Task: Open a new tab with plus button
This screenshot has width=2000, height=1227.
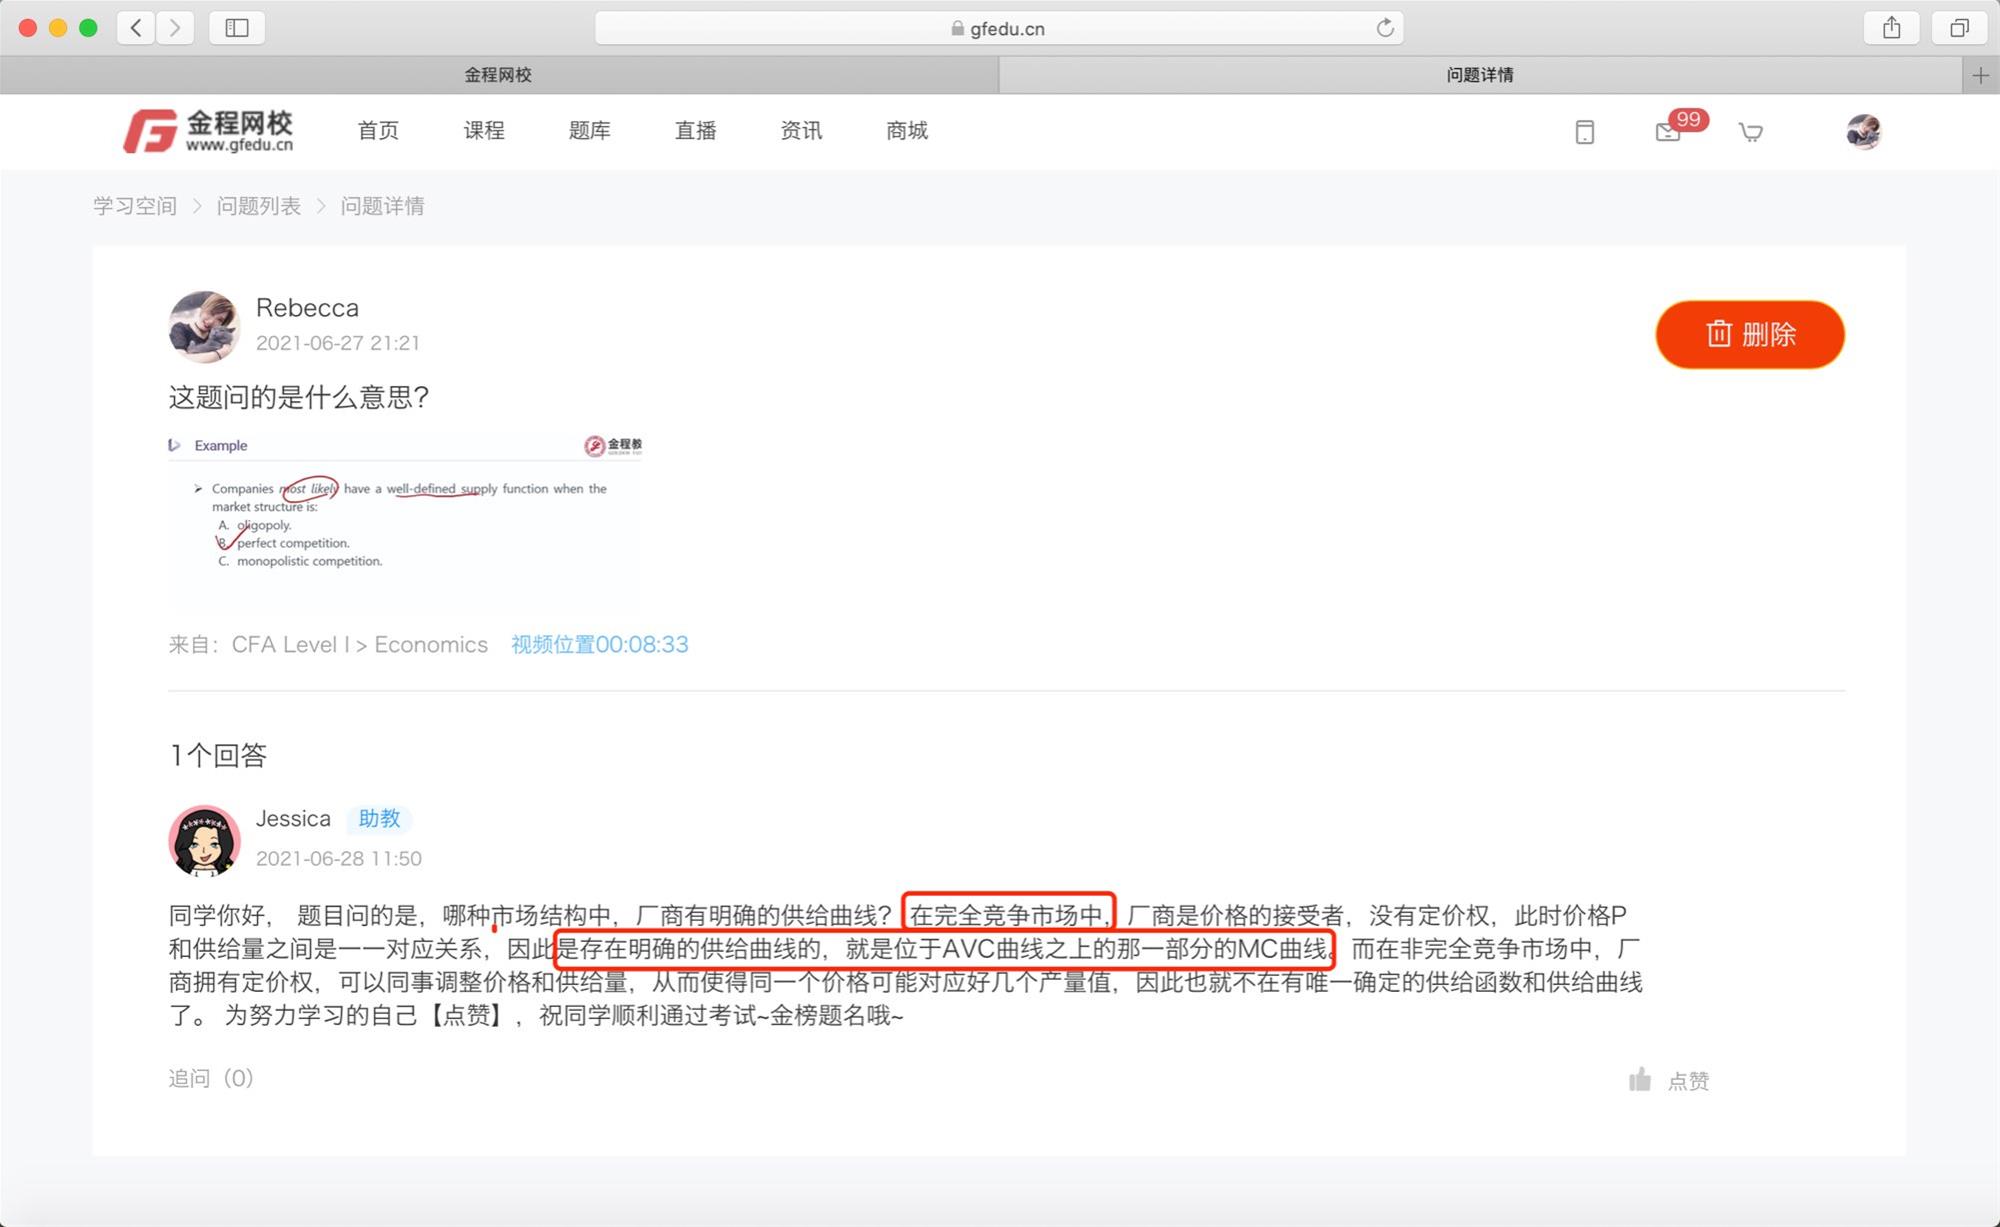Action: pos(1980,75)
